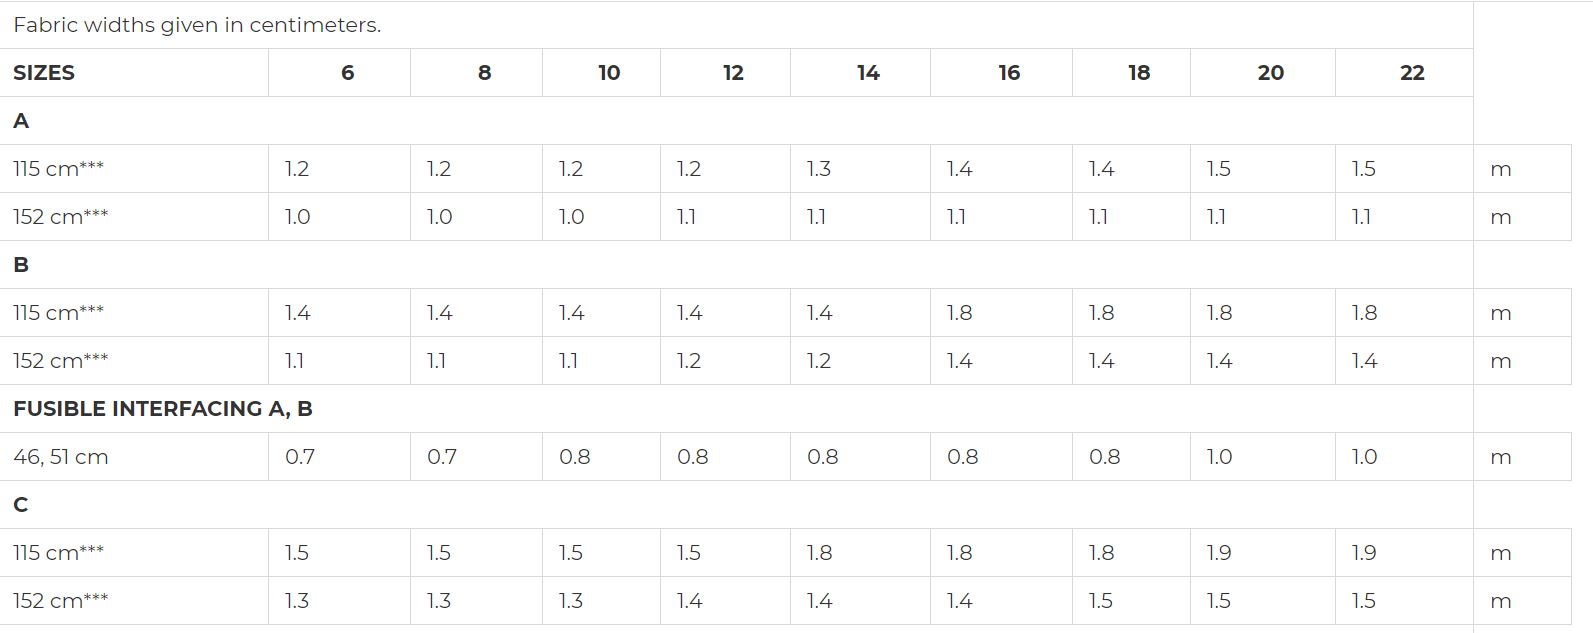This screenshot has width=1593, height=633.
Task: Click section C 152 cm row label
Action: pyautogui.click(x=134, y=601)
